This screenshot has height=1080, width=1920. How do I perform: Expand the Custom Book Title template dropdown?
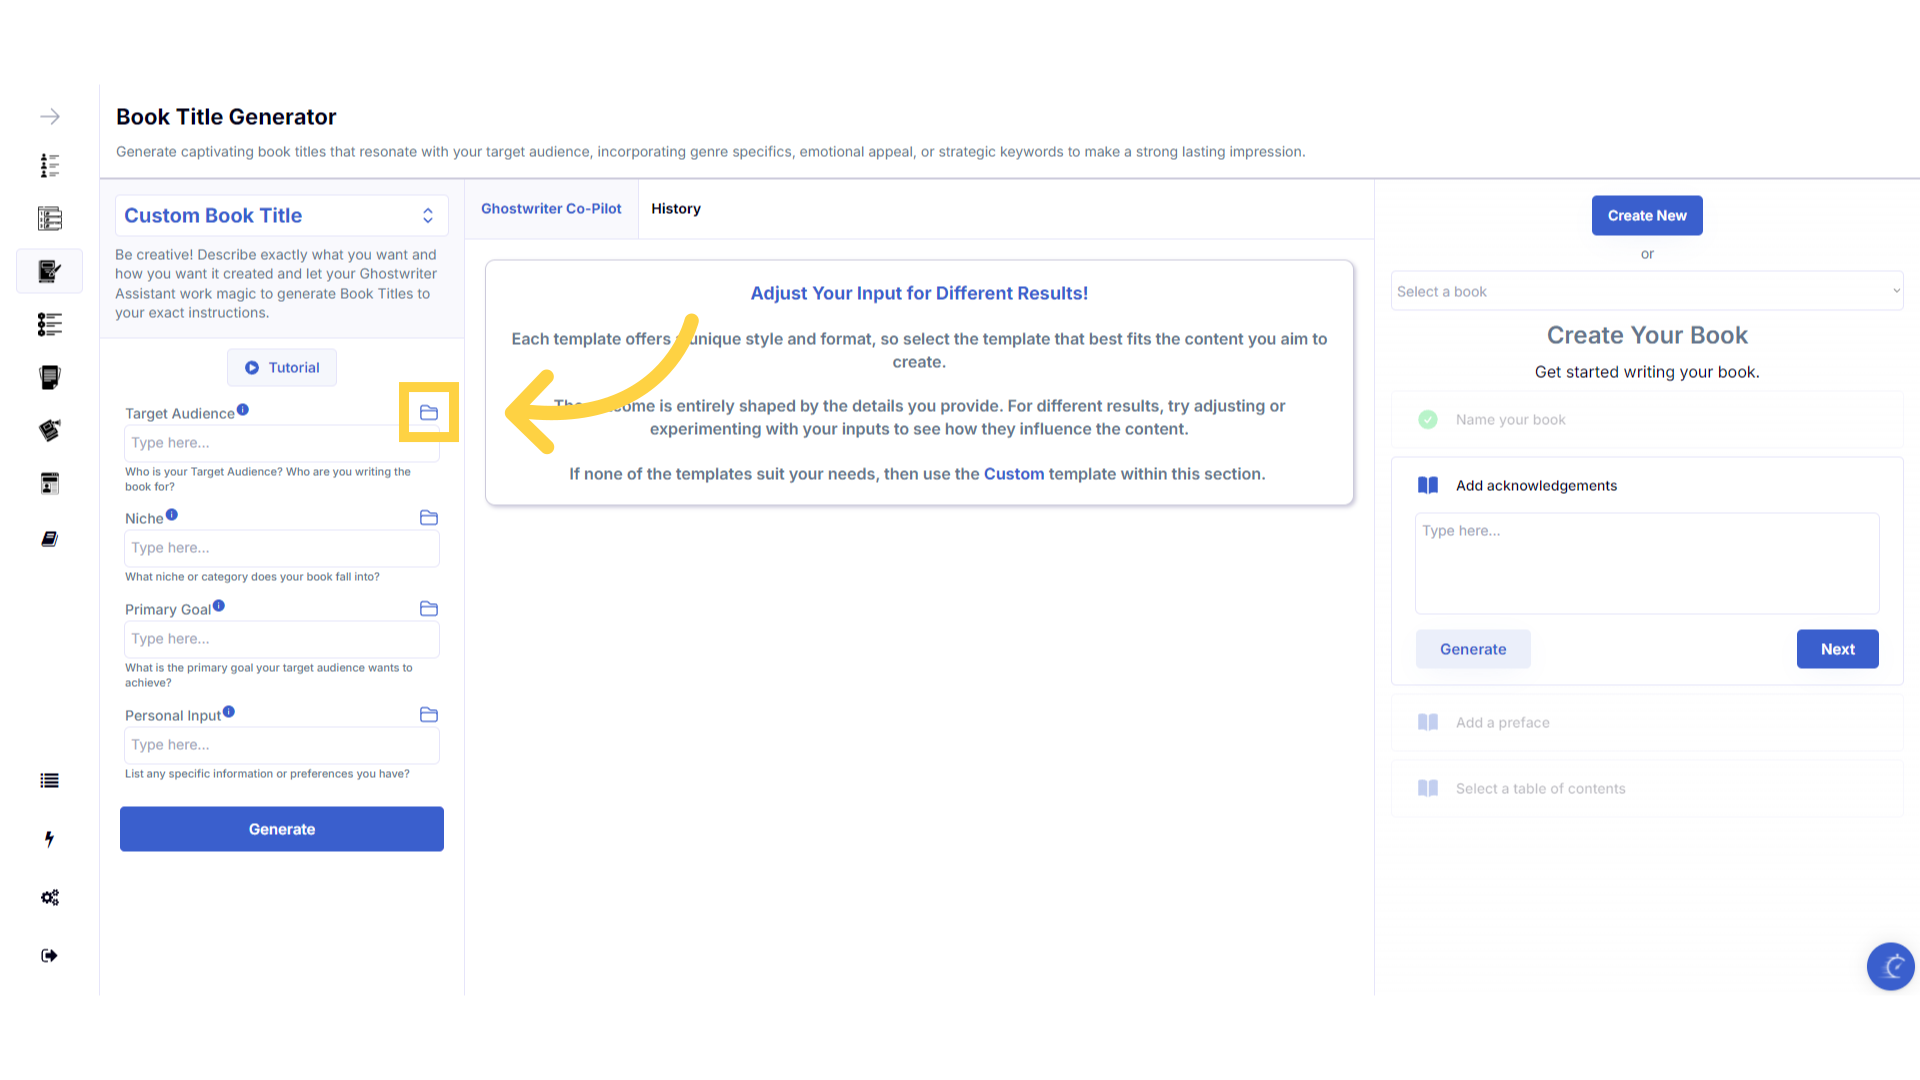coord(282,216)
